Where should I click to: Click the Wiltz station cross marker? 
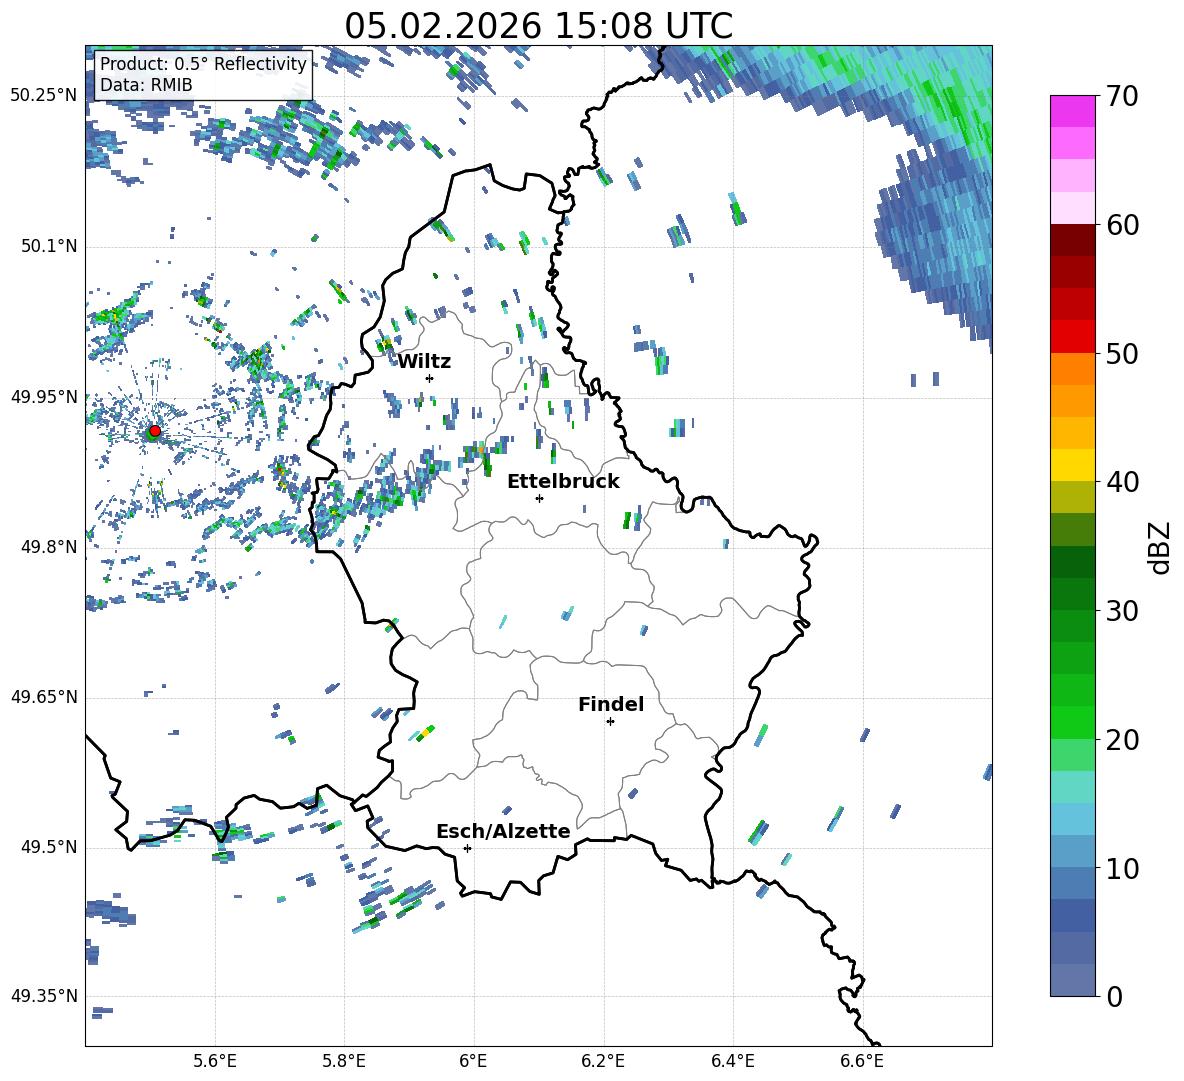430,378
